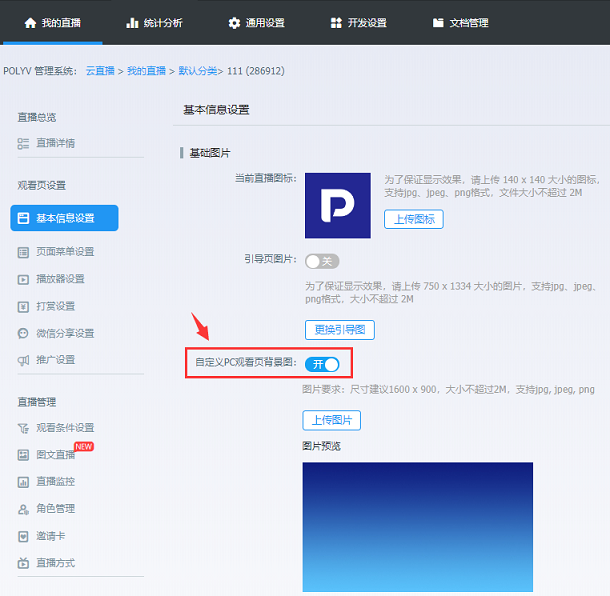Click the 直播监控 monitor icon
This screenshot has height=596, width=610.
tap(23, 482)
